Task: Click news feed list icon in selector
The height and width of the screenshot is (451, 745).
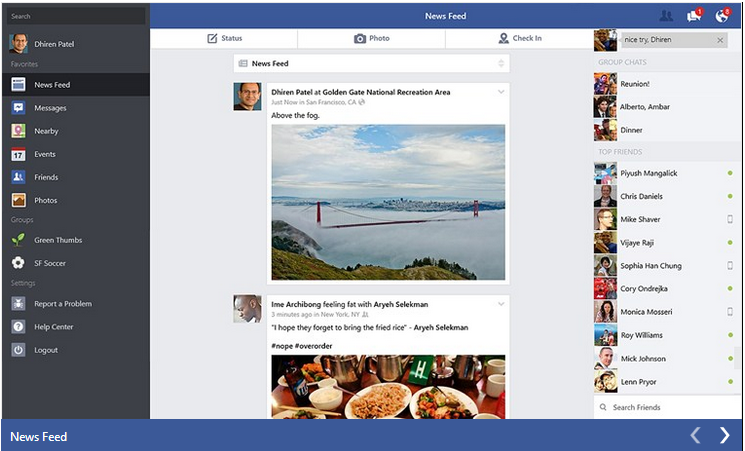Action: [243, 63]
